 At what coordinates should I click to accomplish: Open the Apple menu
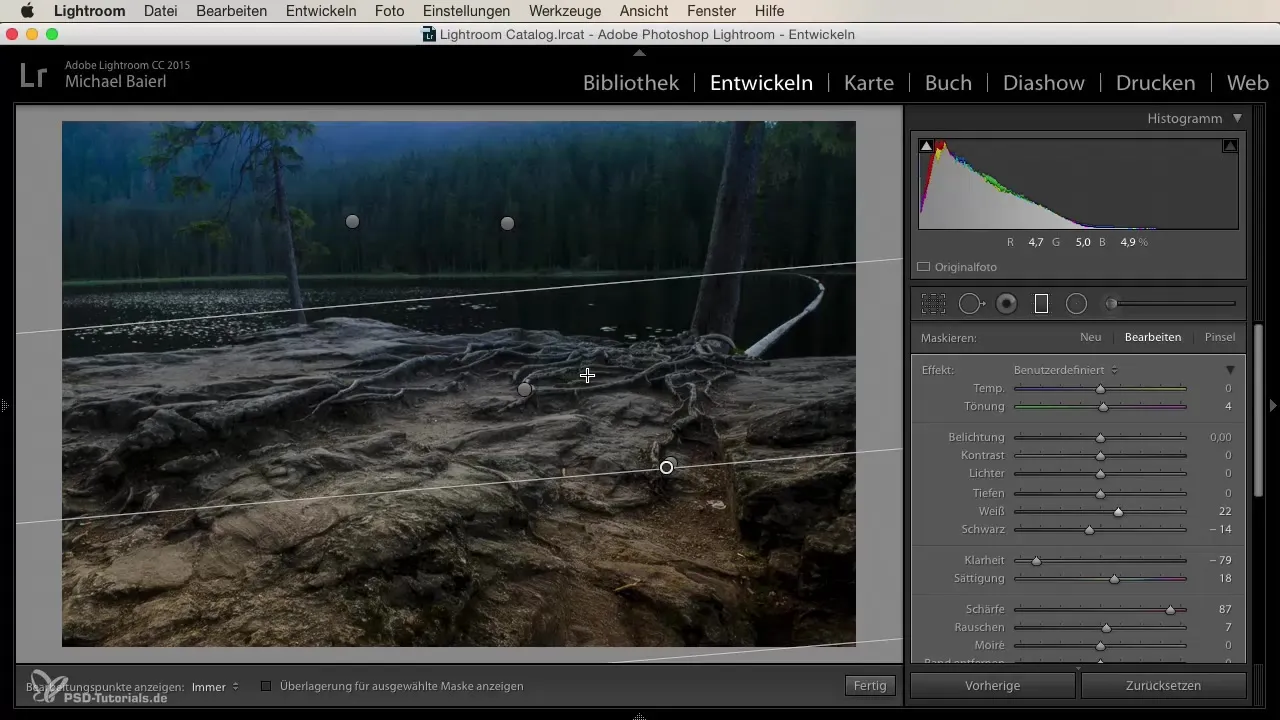click(27, 11)
